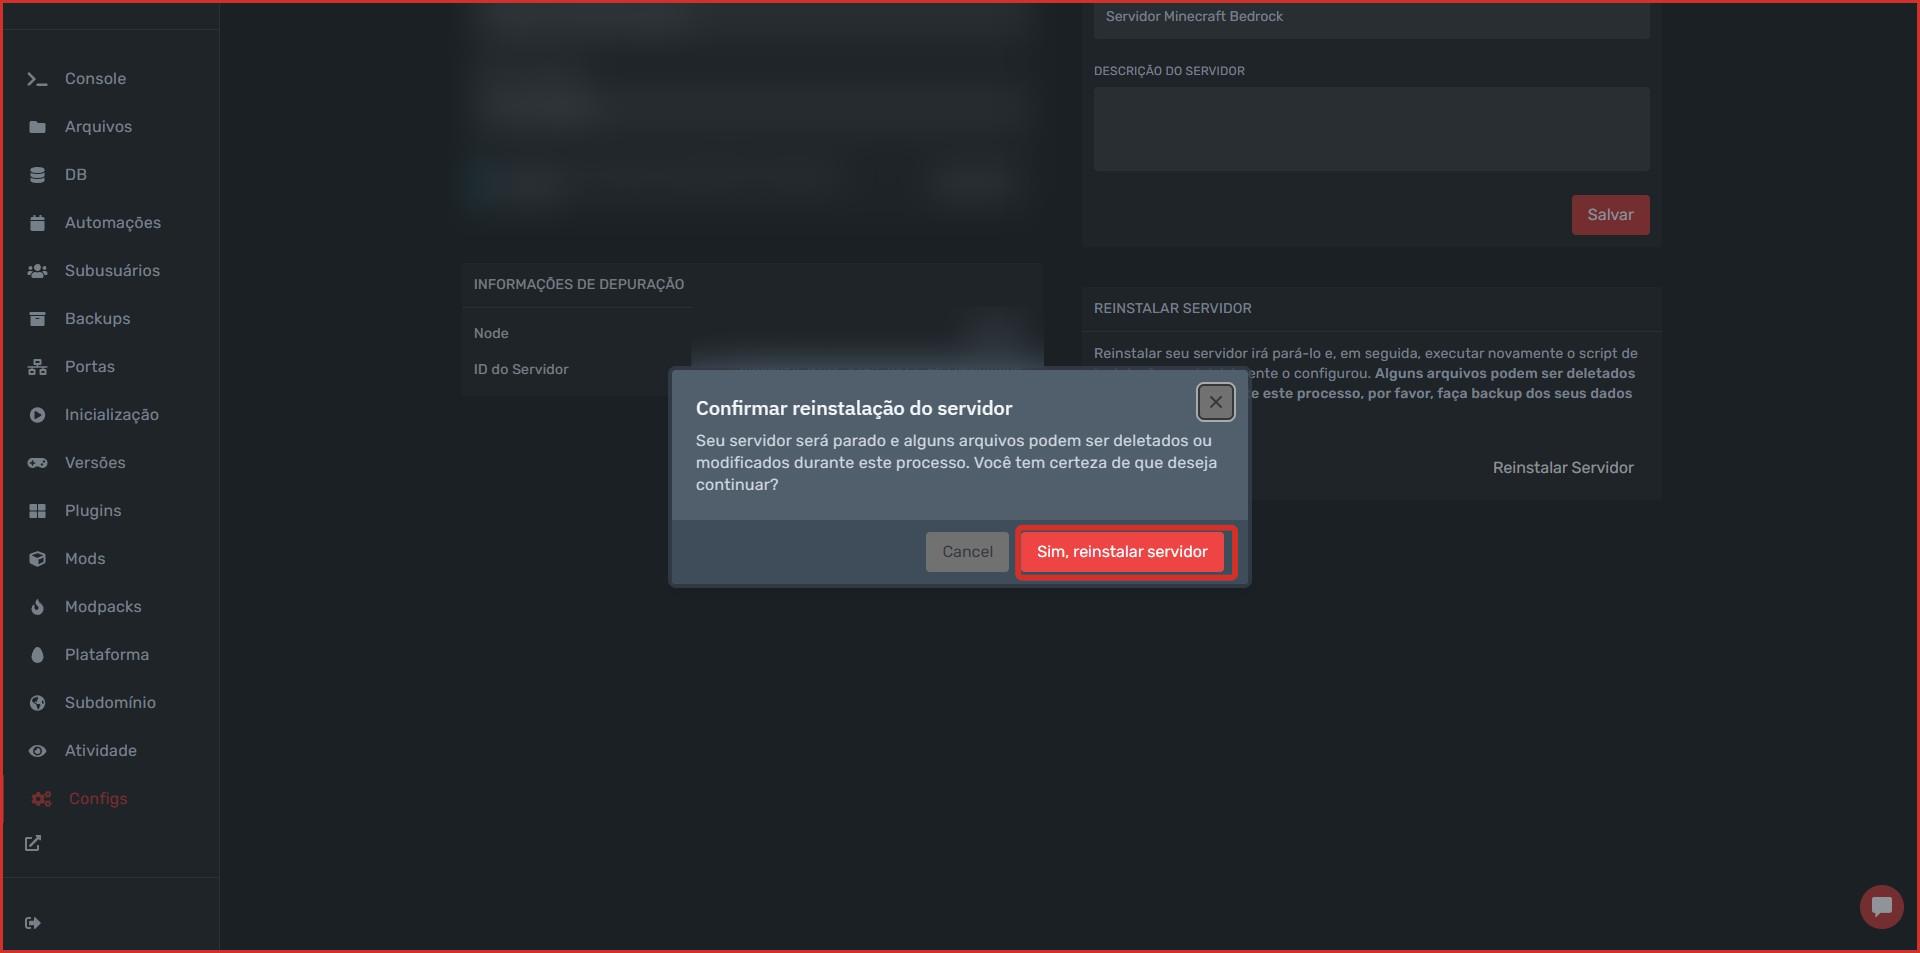Select Subdomínio in the sidebar
Viewport: 1920px width, 953px height.
click(x=110, y=703)
